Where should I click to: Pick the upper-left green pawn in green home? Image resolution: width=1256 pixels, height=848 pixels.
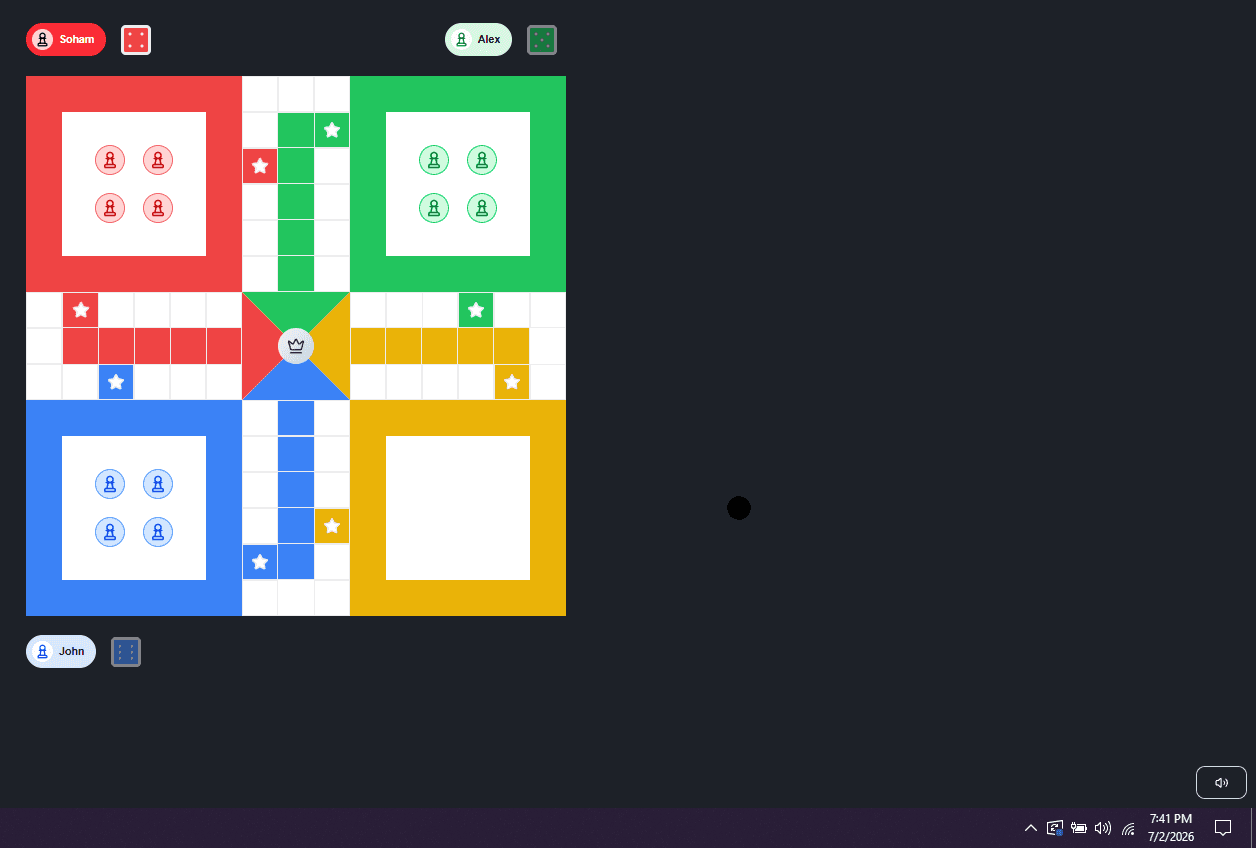[x=434, y=160]
